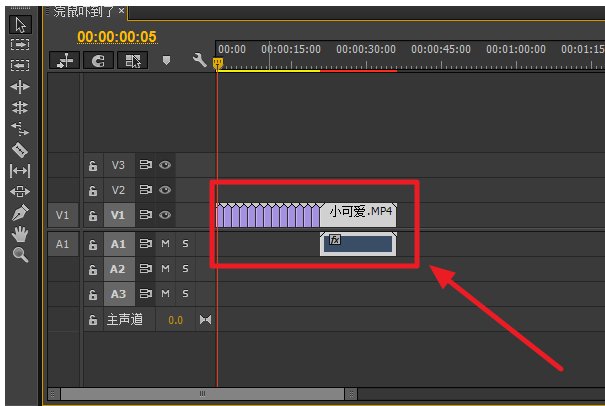Toggle sync lock on track V1

(x=145, y=214)
